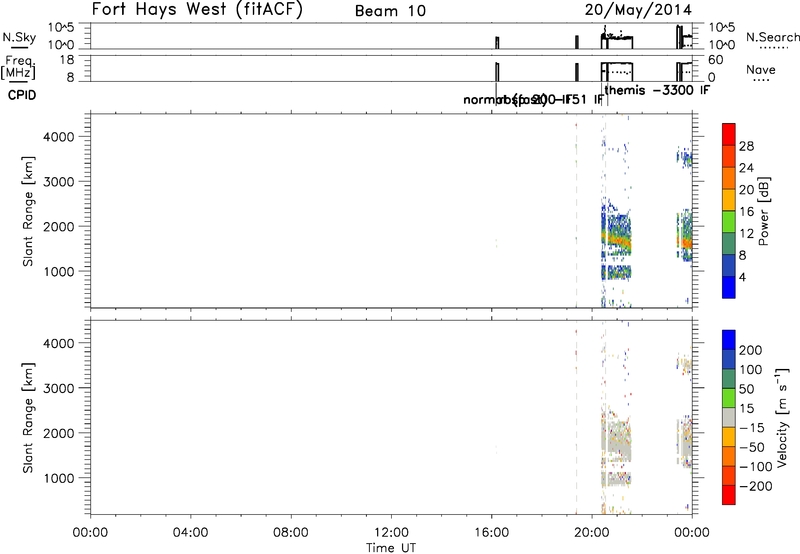Click the orange power echo band near 21:00

617,240
